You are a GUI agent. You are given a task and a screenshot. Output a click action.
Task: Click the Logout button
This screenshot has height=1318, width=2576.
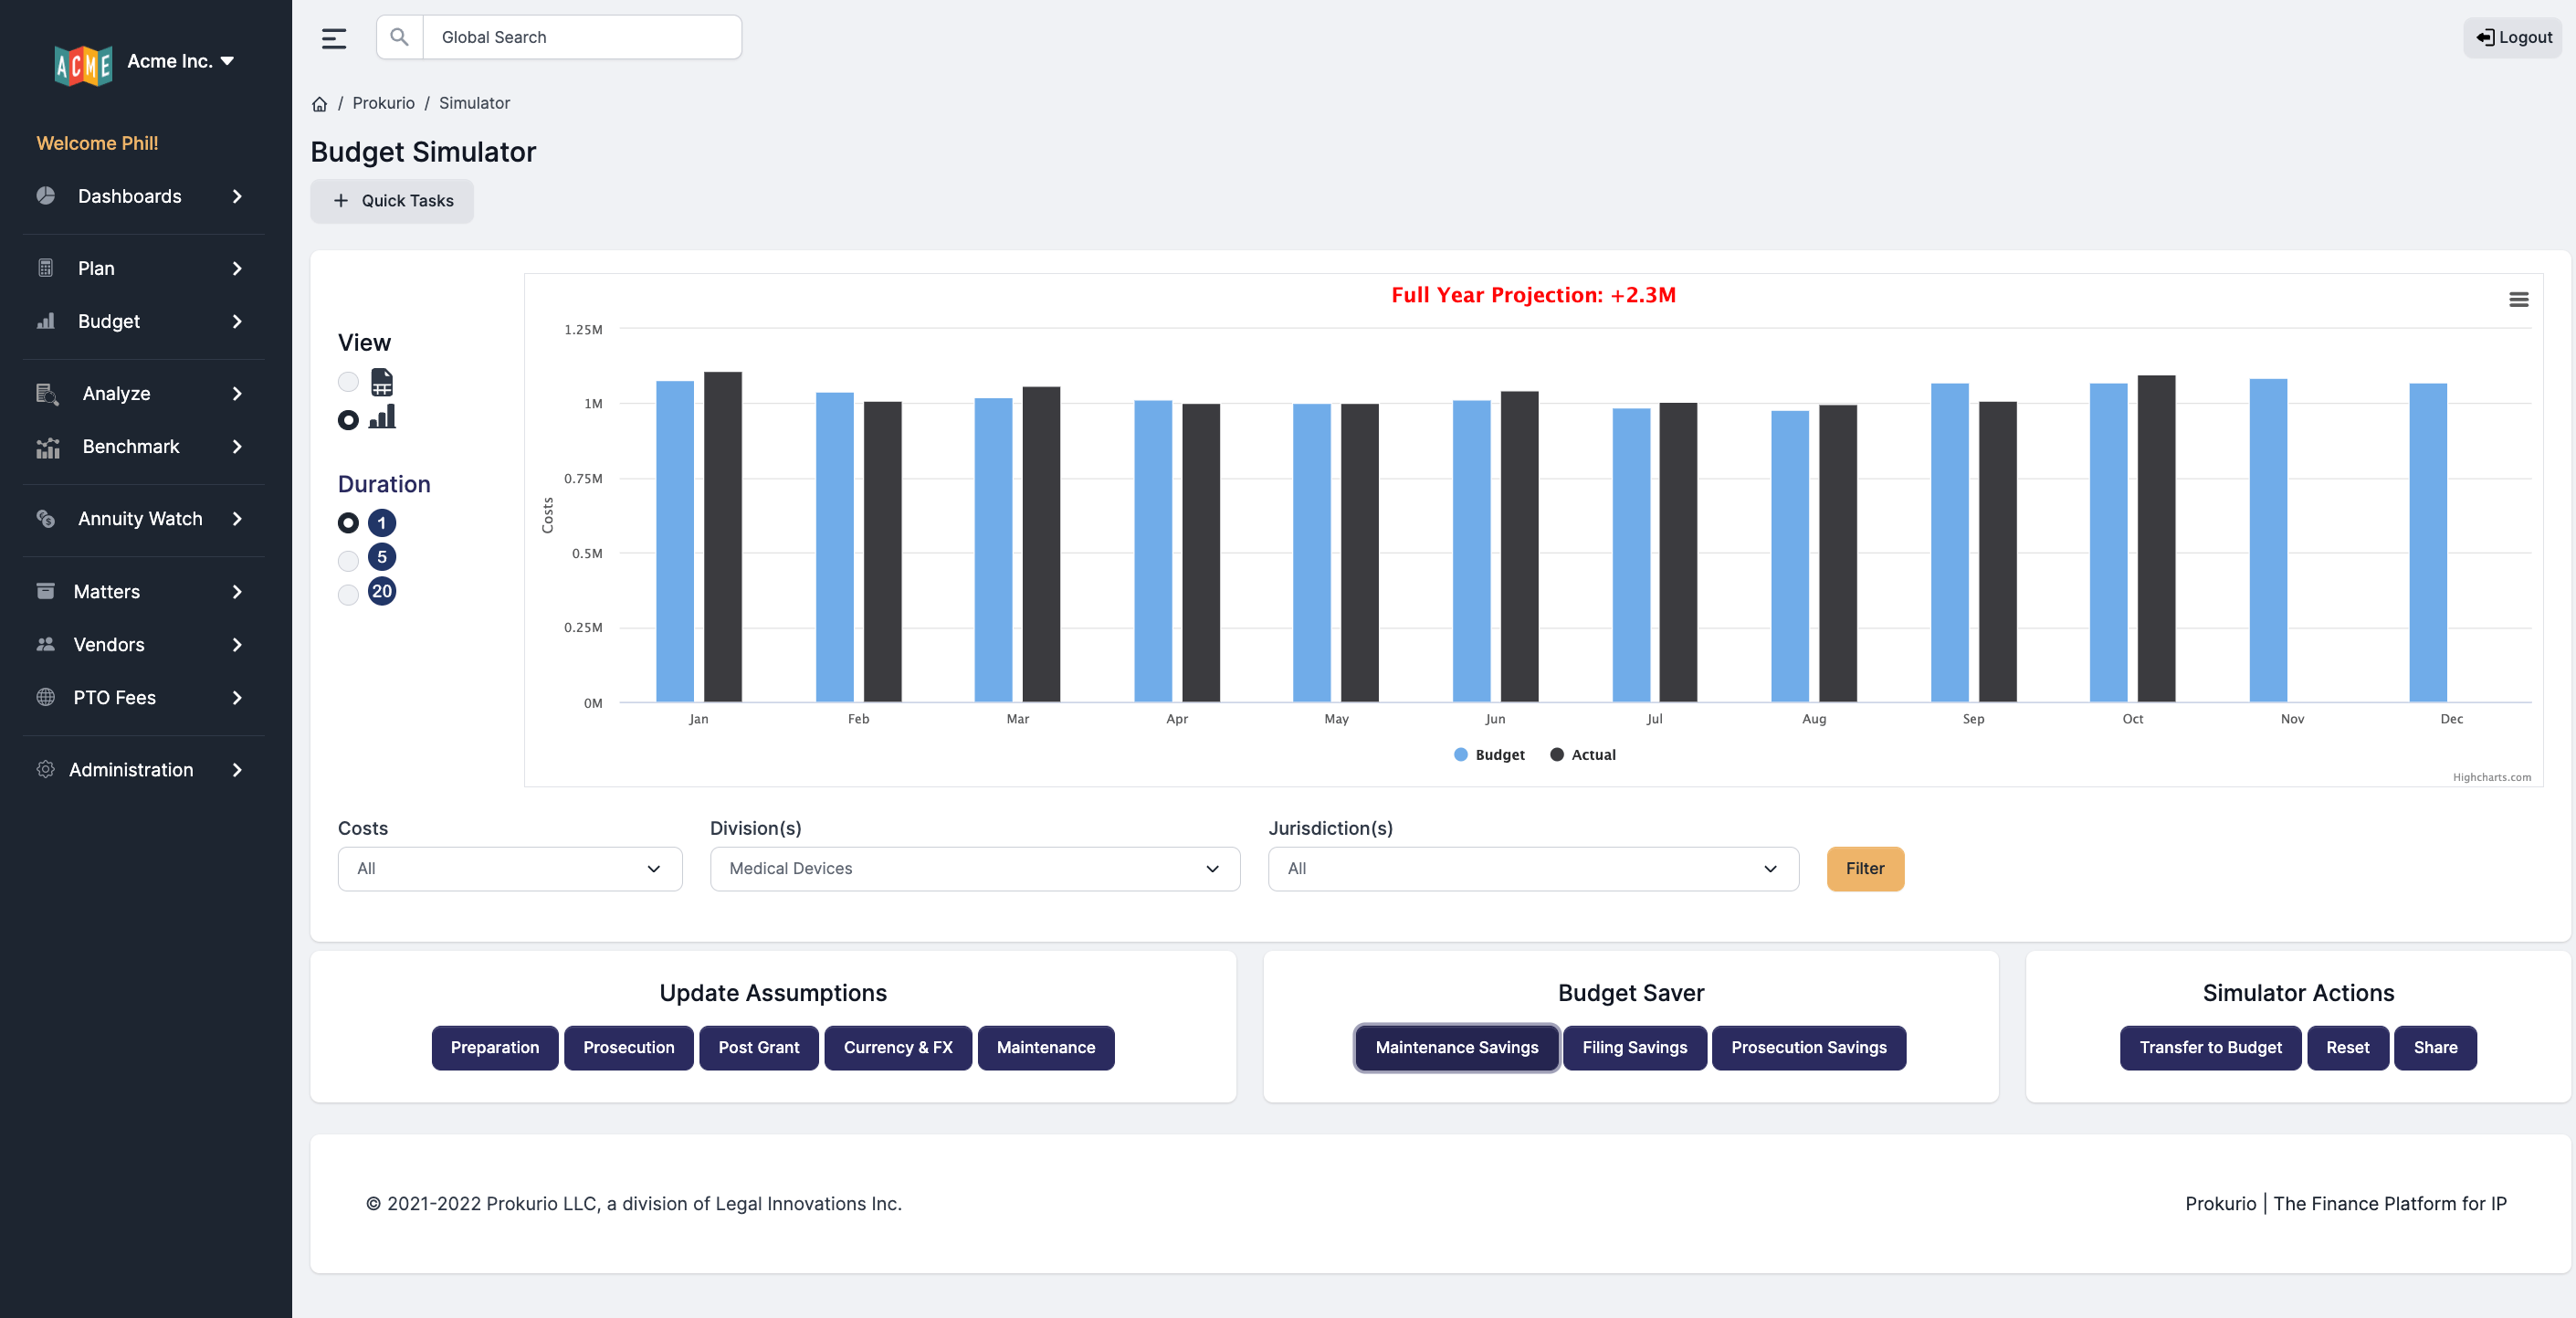point(2513,37)
